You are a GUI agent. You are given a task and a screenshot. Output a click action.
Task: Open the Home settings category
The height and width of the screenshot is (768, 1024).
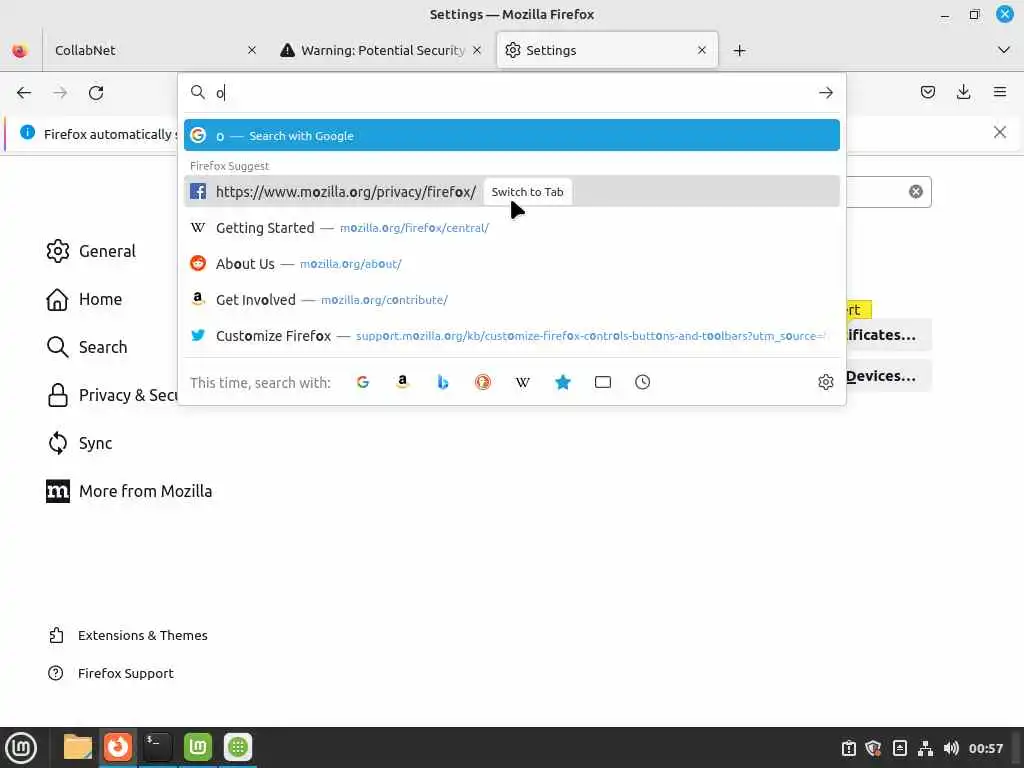pyautogui.click(x=84, y=299)
